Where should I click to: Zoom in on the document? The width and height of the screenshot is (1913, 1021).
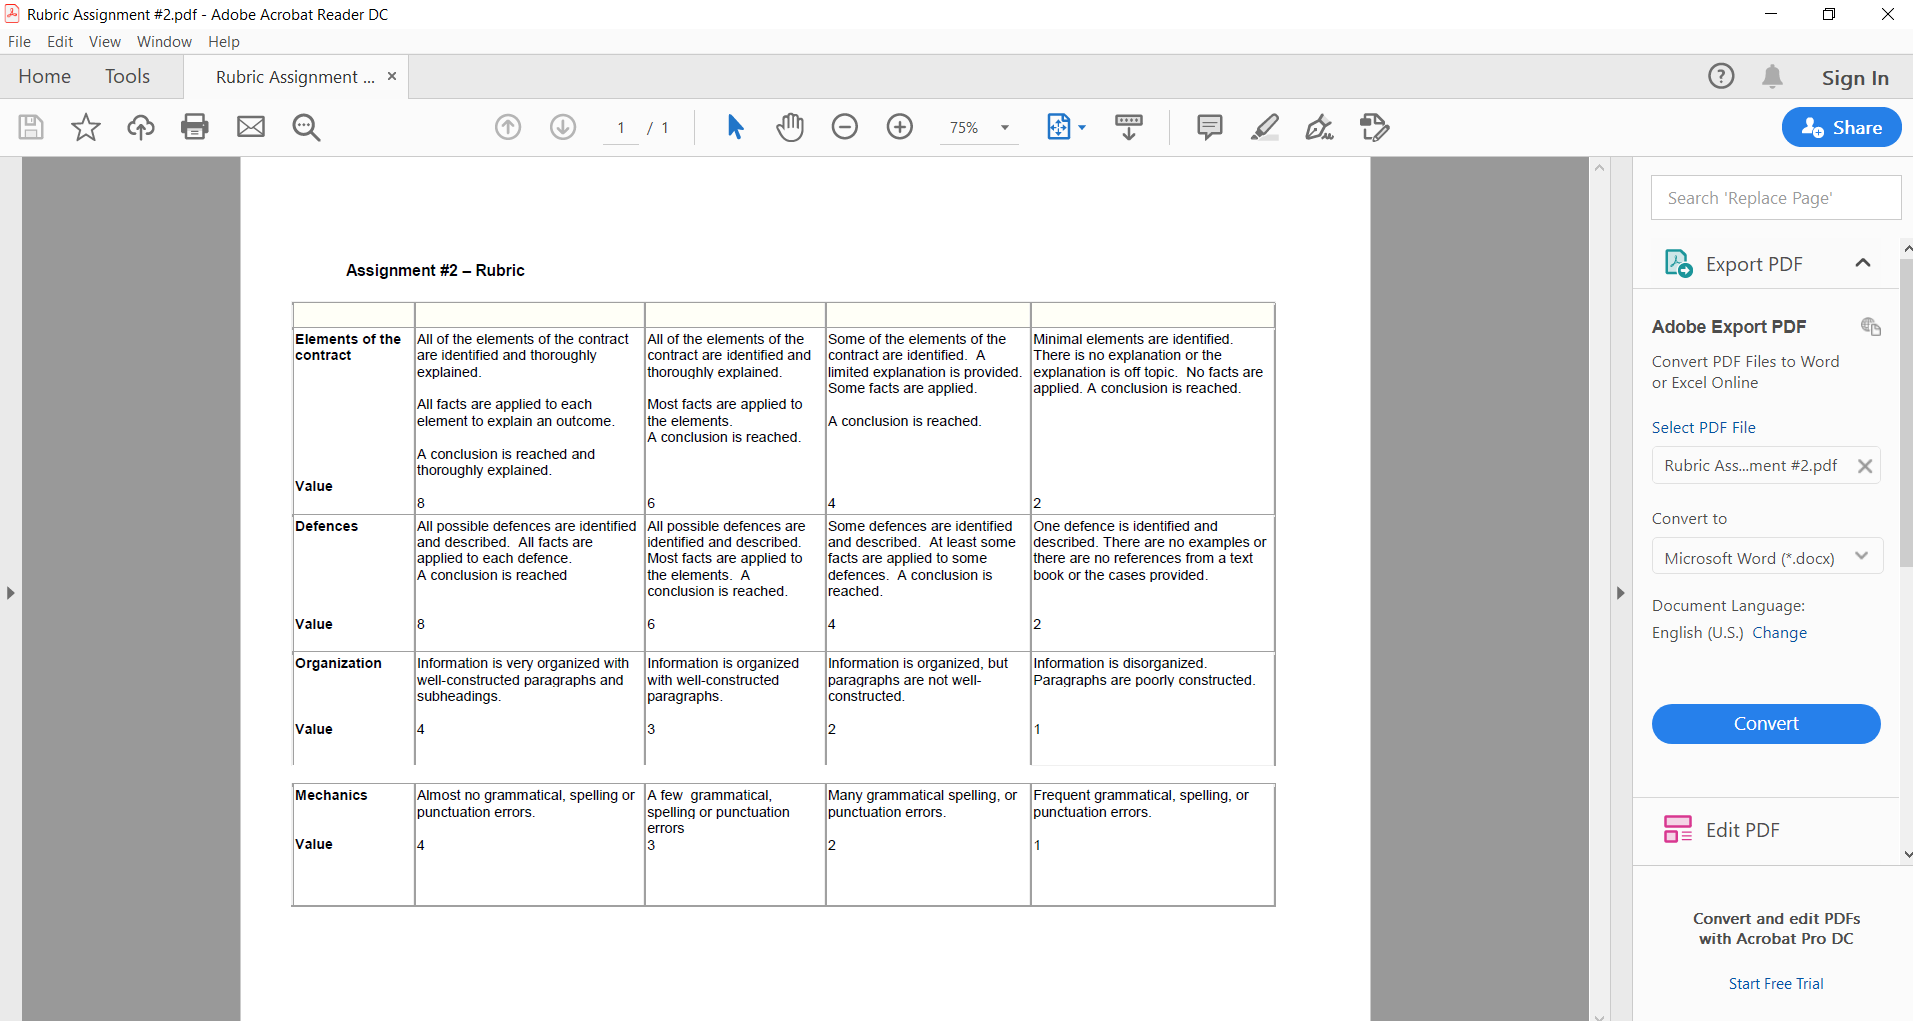coord(899,127)
